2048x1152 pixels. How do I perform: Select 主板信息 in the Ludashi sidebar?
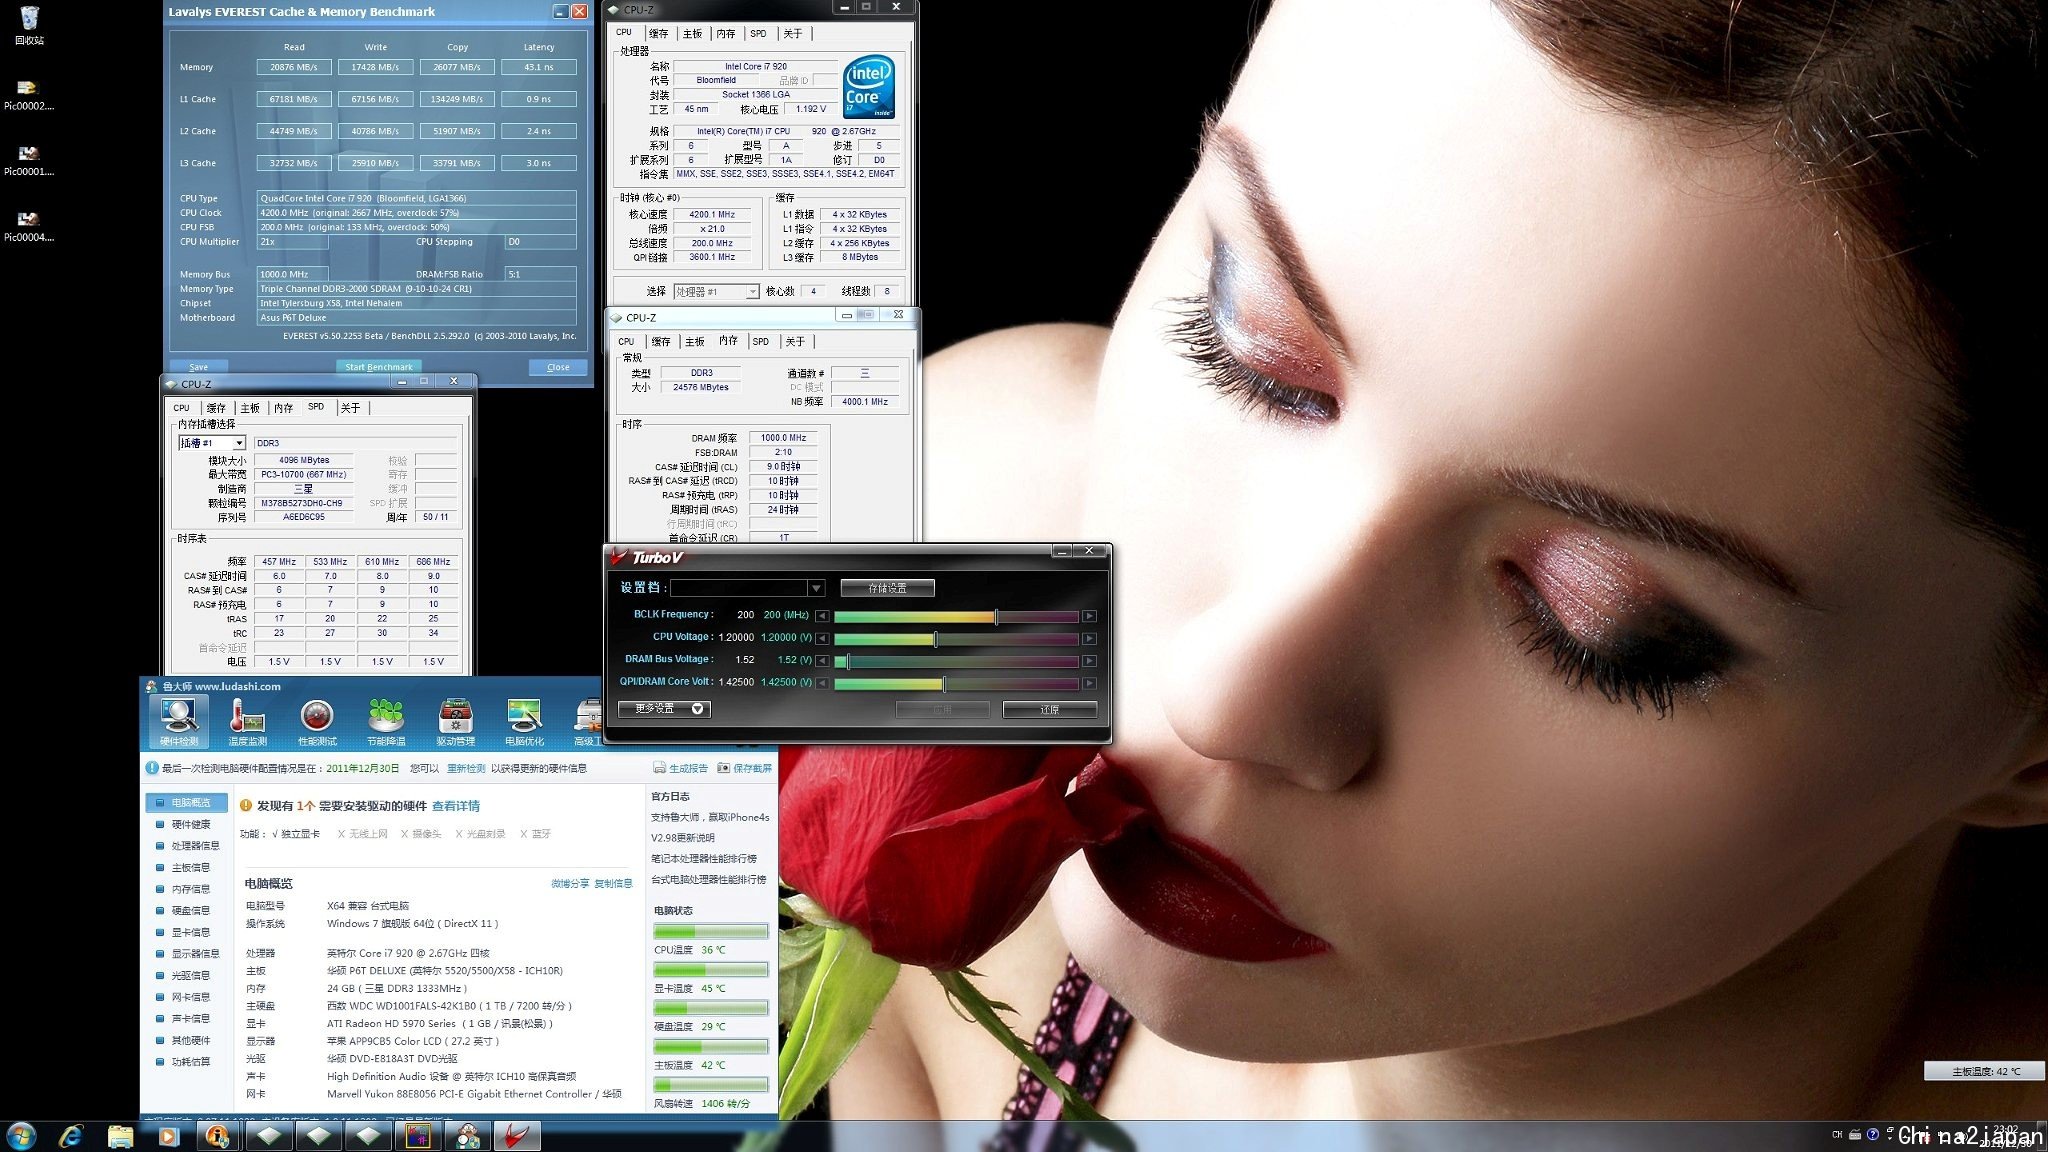190,868
